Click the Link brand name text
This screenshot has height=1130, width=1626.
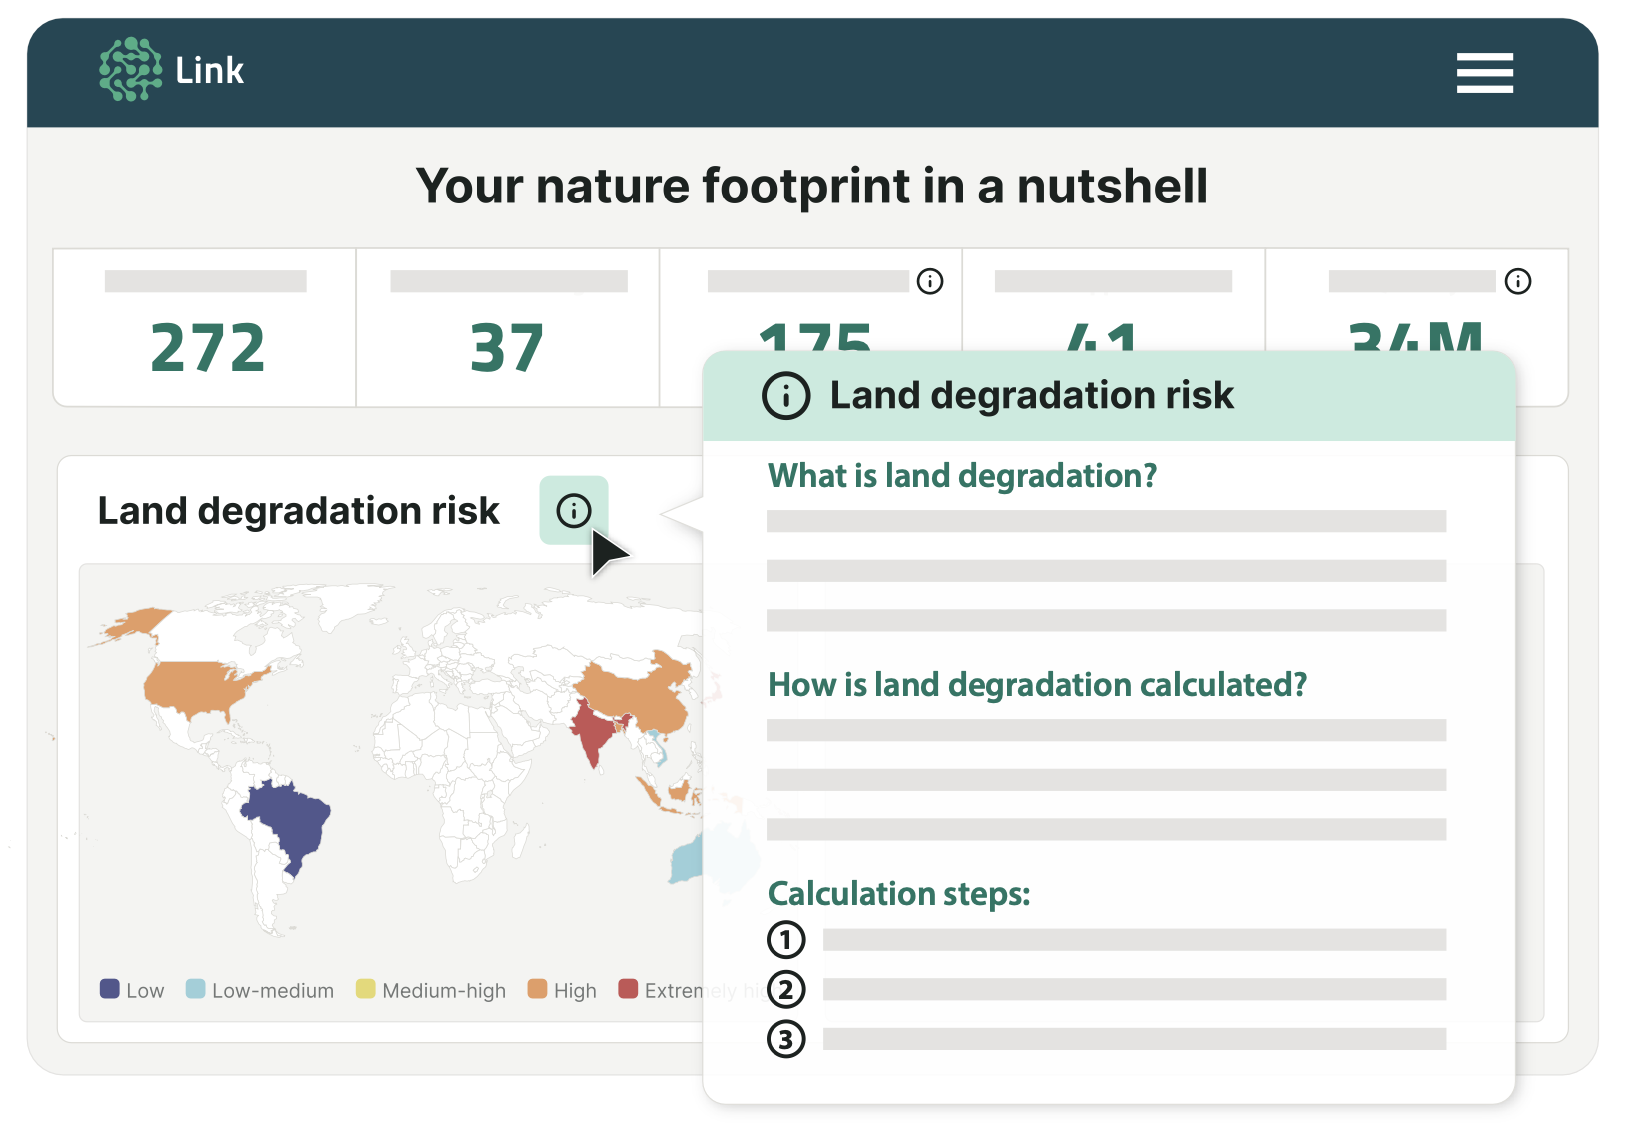tap(209, 70)
